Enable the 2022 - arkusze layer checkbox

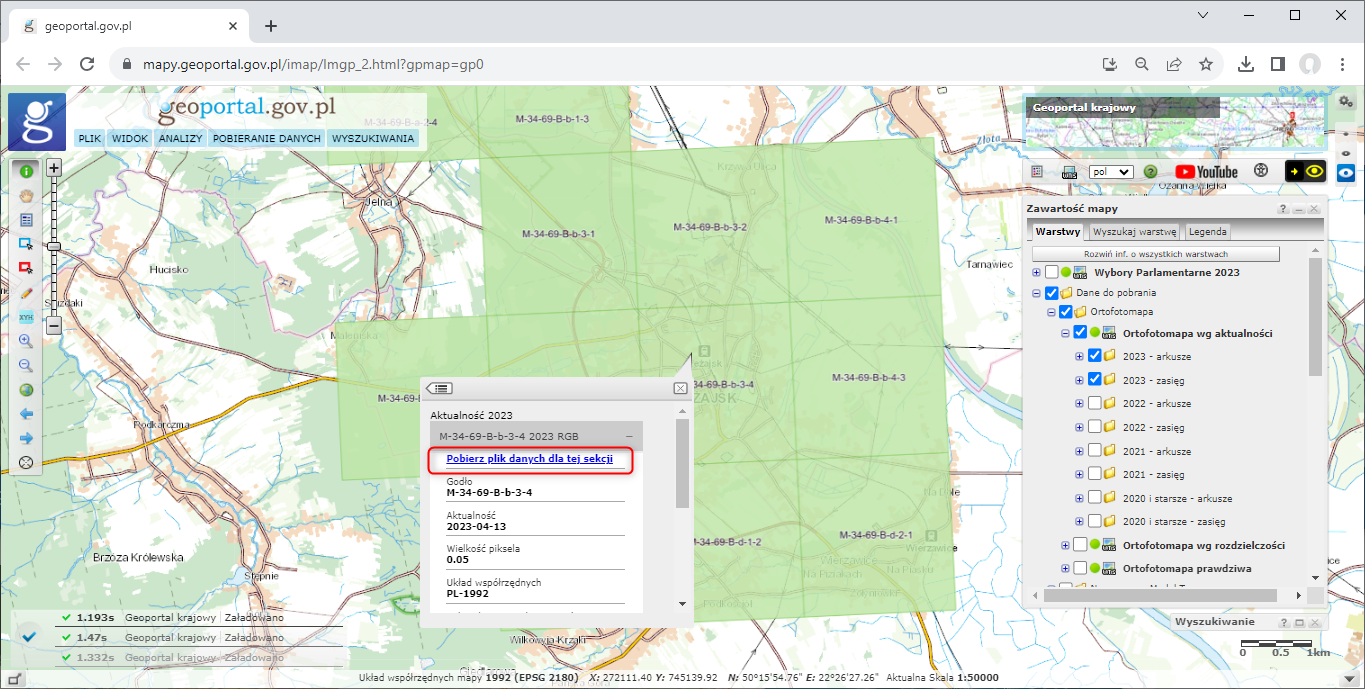coord(1095,403)
